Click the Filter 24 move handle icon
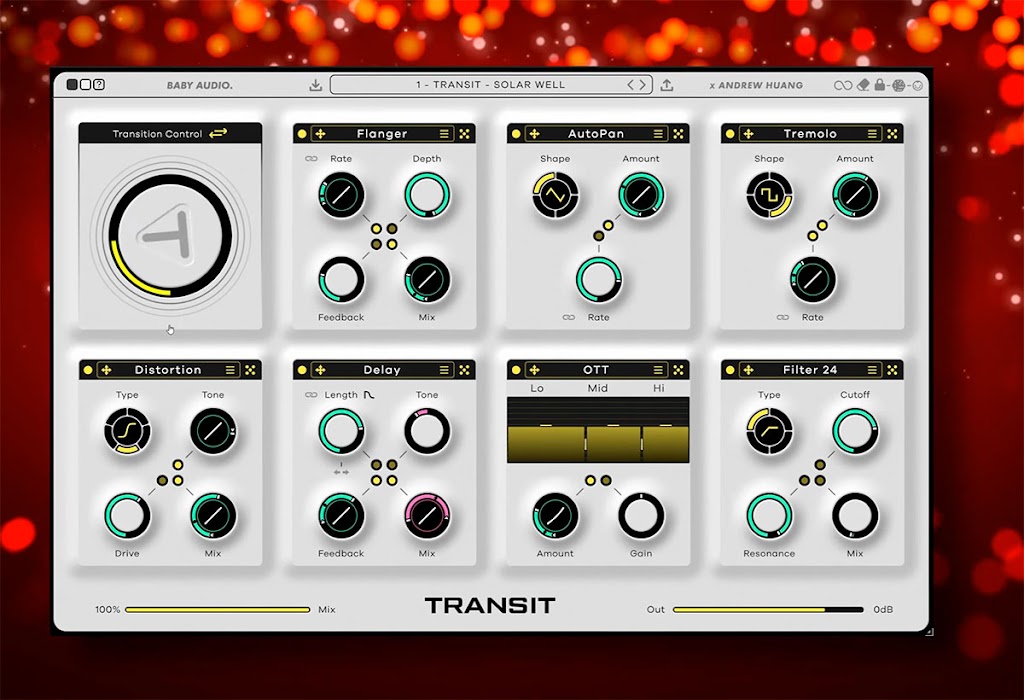The image size is (1024, 700). (748, 370)
